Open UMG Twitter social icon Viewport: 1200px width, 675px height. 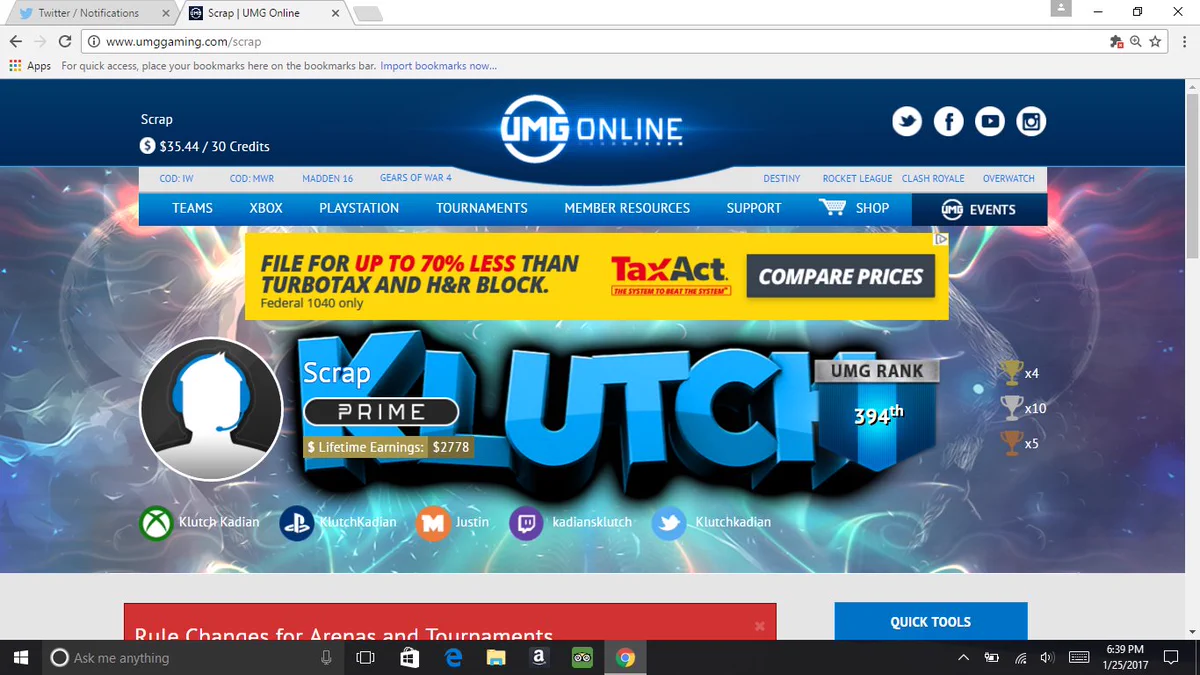[907, 122]
